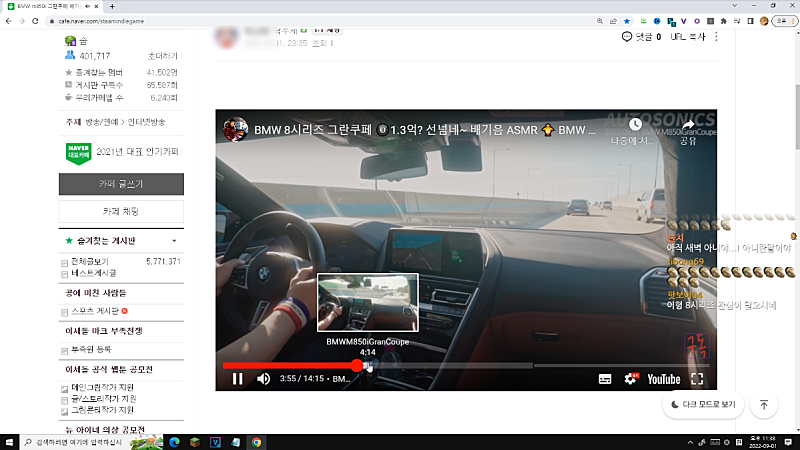Click the Watch Later clock icon
This screenshot has height=450, width=800.
click(x=635, y=124)
